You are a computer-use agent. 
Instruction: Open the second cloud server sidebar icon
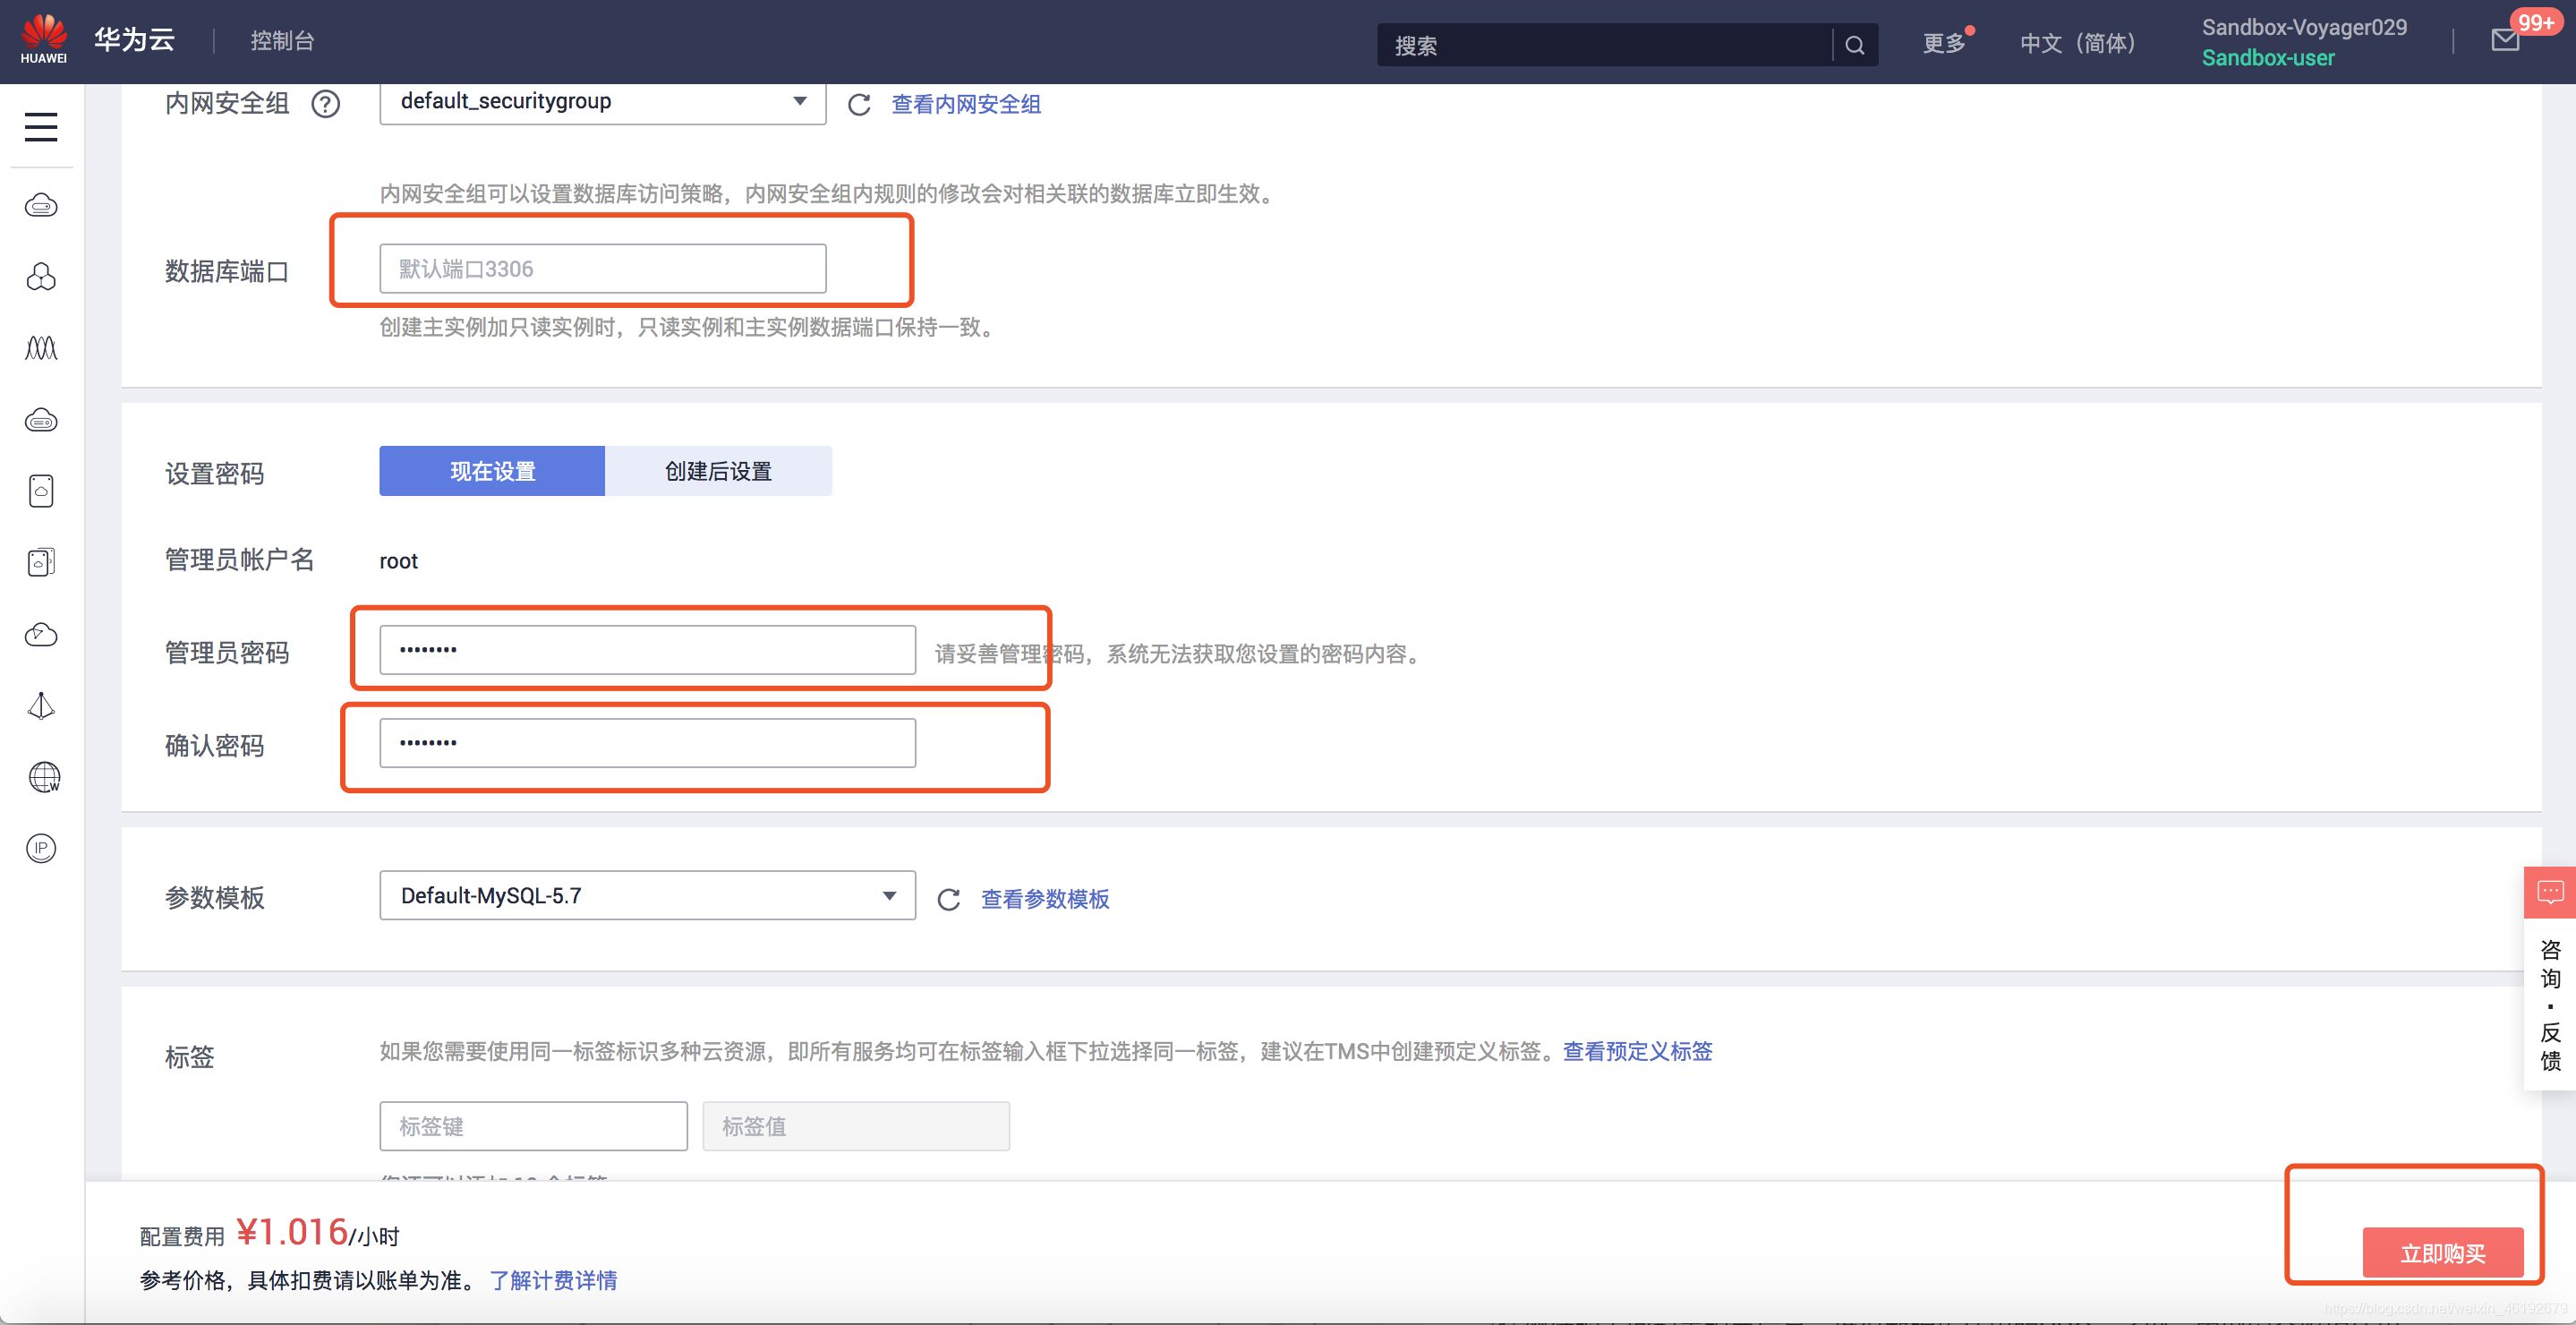41,420
